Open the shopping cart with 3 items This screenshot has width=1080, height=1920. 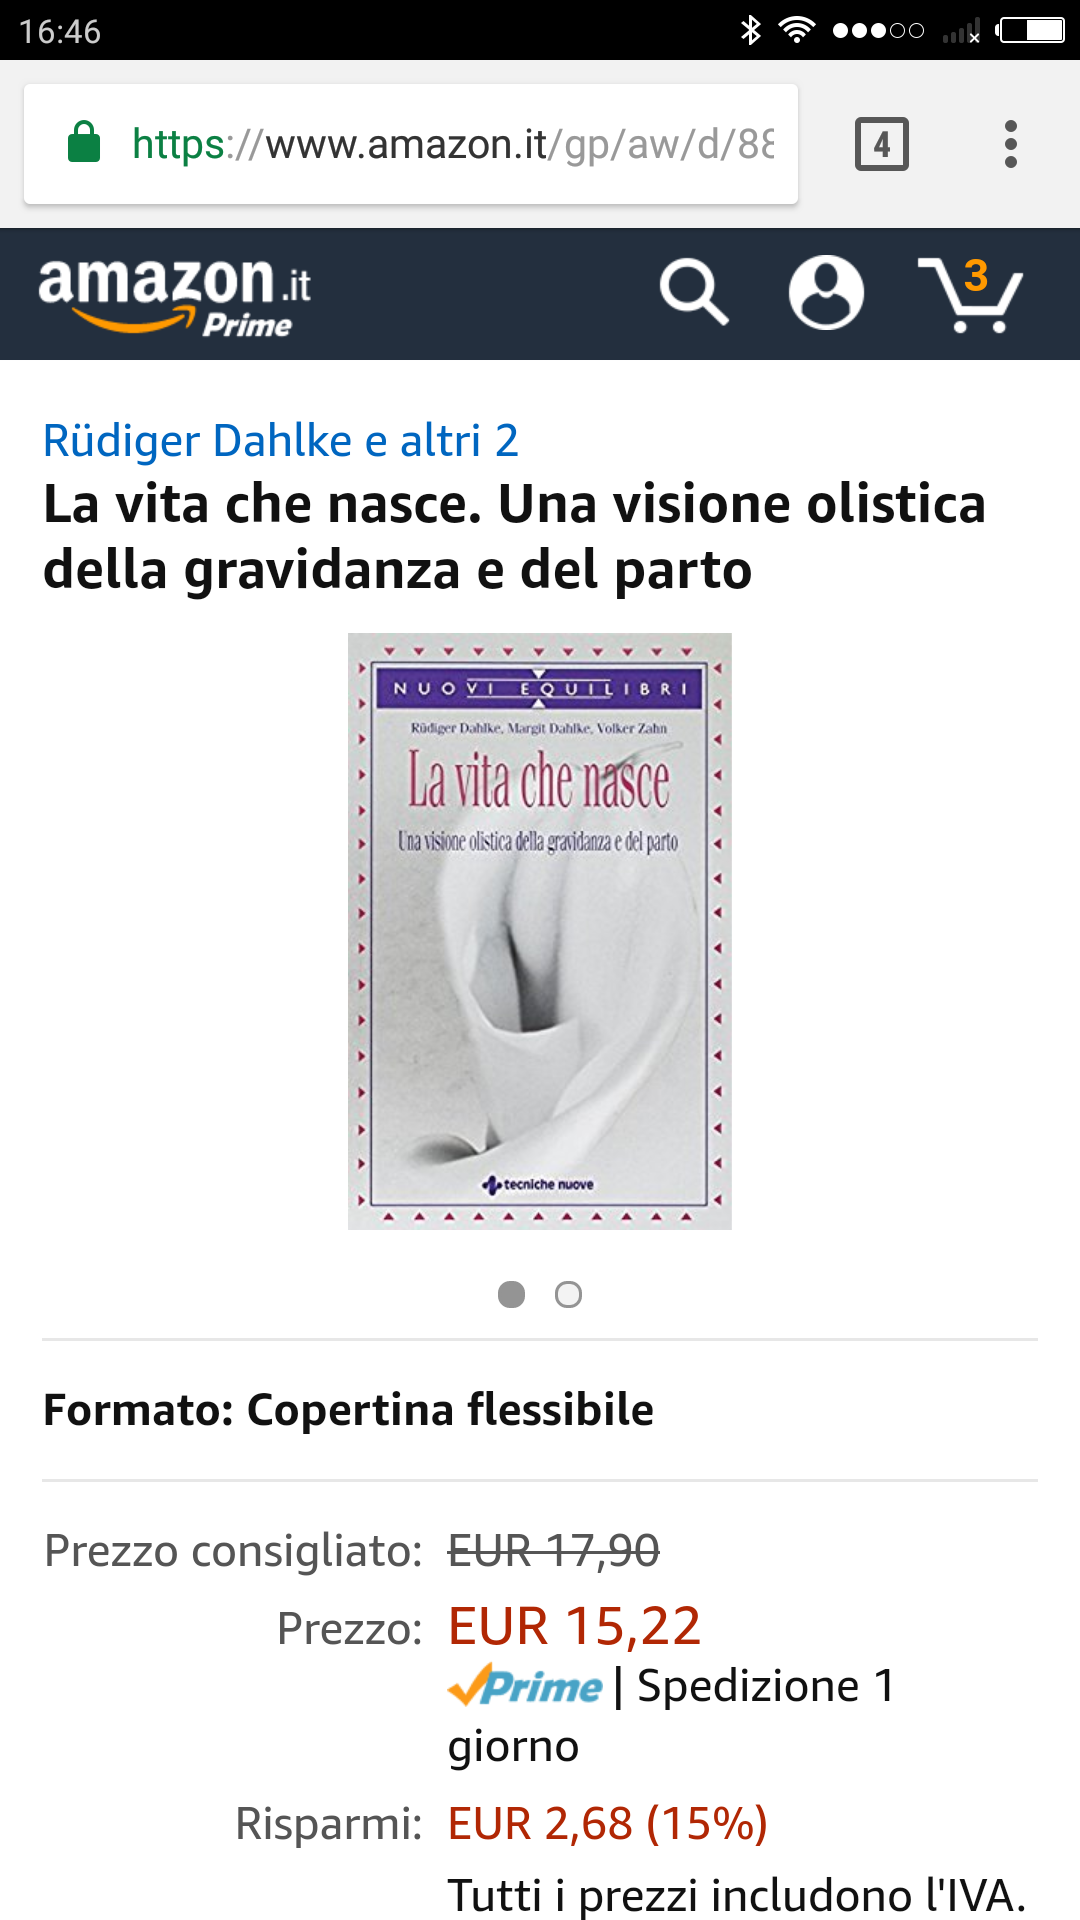tap(970, 294)
